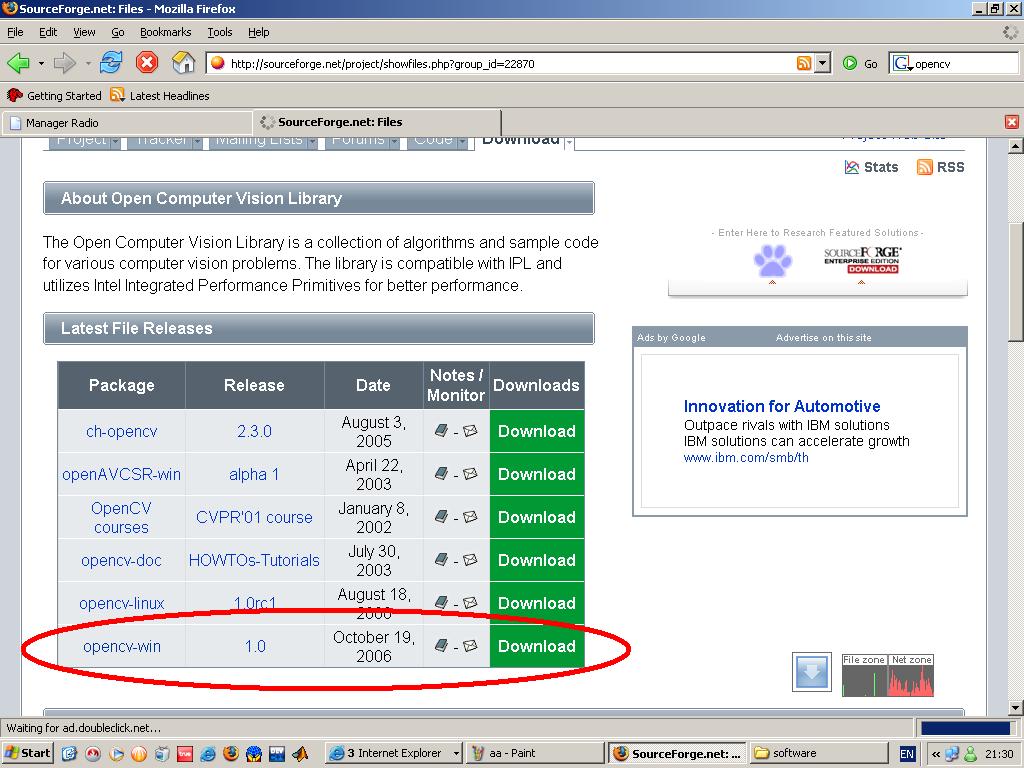The width and height of the screenshot is (1024, 768).
Task: Click the Stop loading icon
Action: tap(148, 62)
